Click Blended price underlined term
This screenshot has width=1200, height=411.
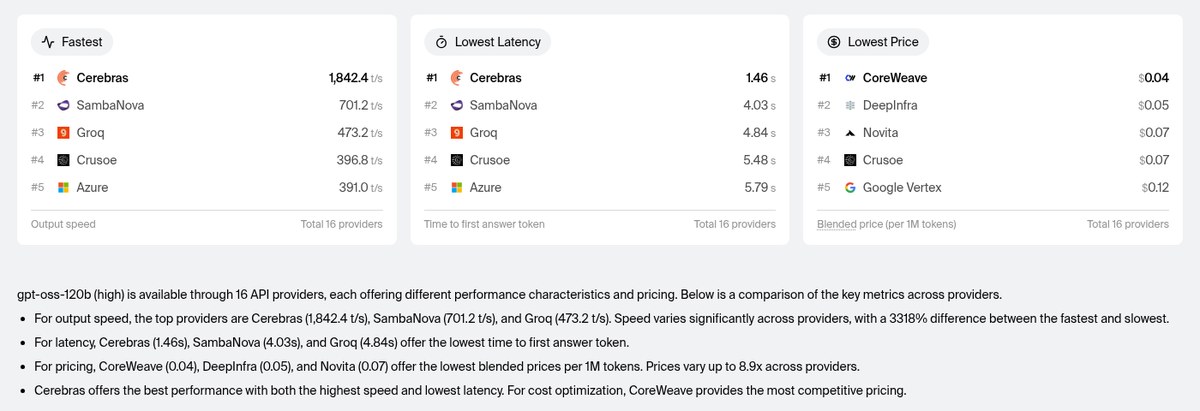click(x=836, y=224)
